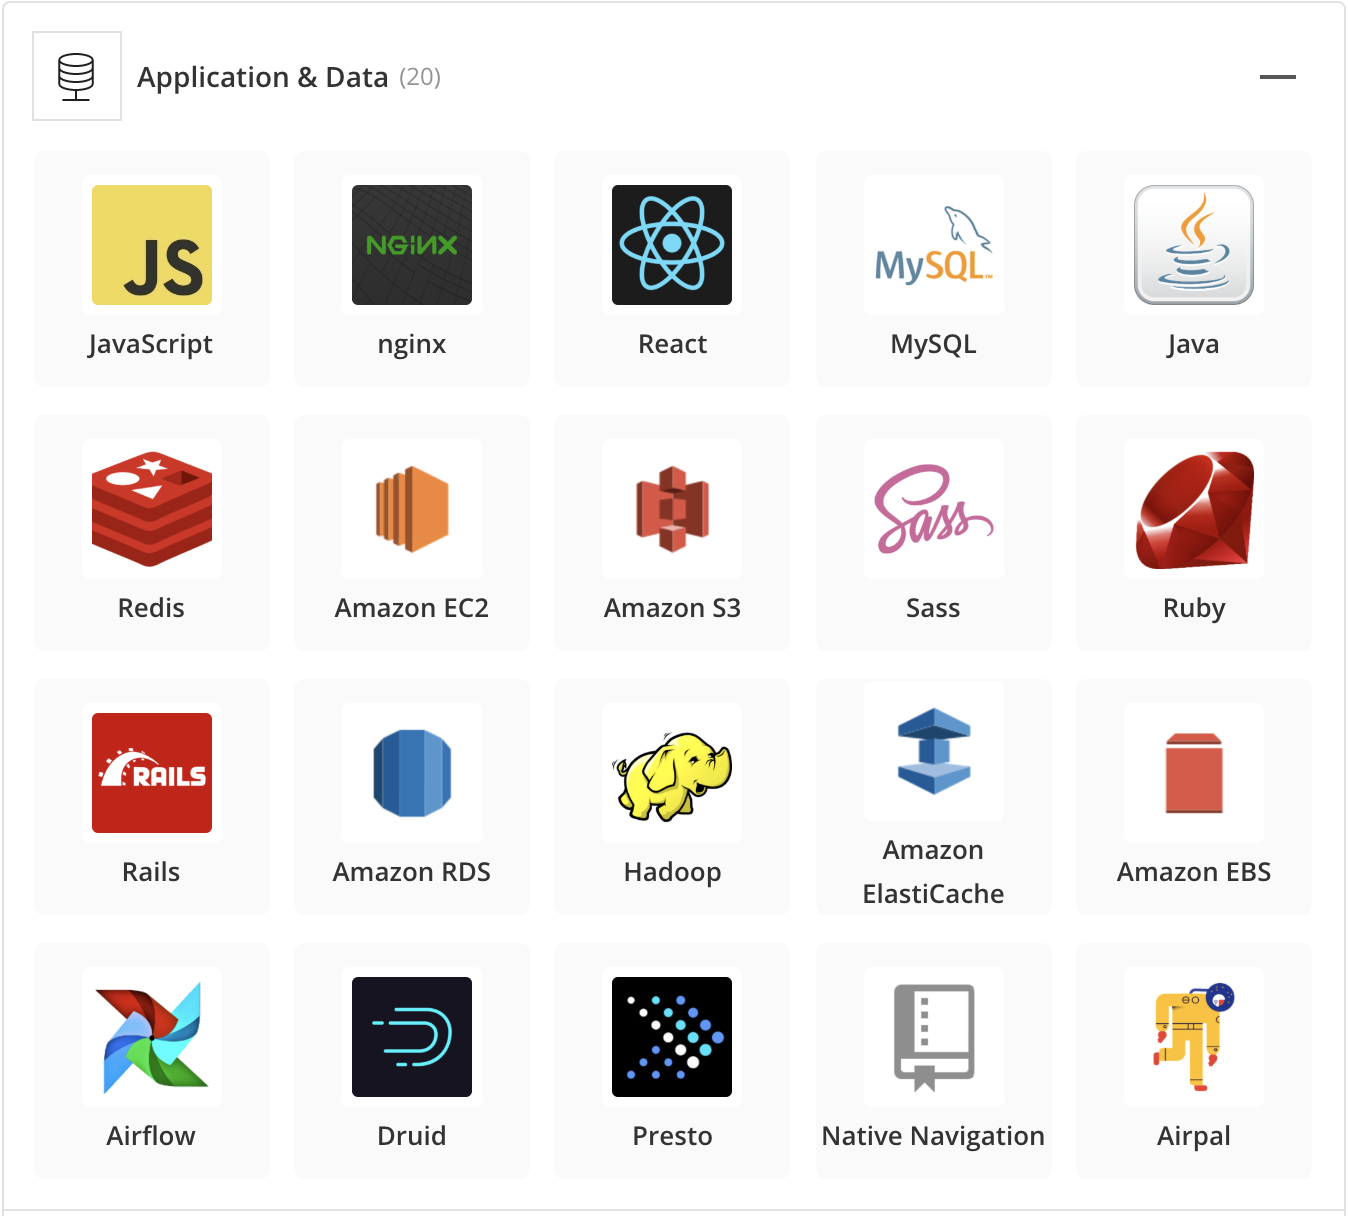
Task: Click the React label
Action: (672, 344)
